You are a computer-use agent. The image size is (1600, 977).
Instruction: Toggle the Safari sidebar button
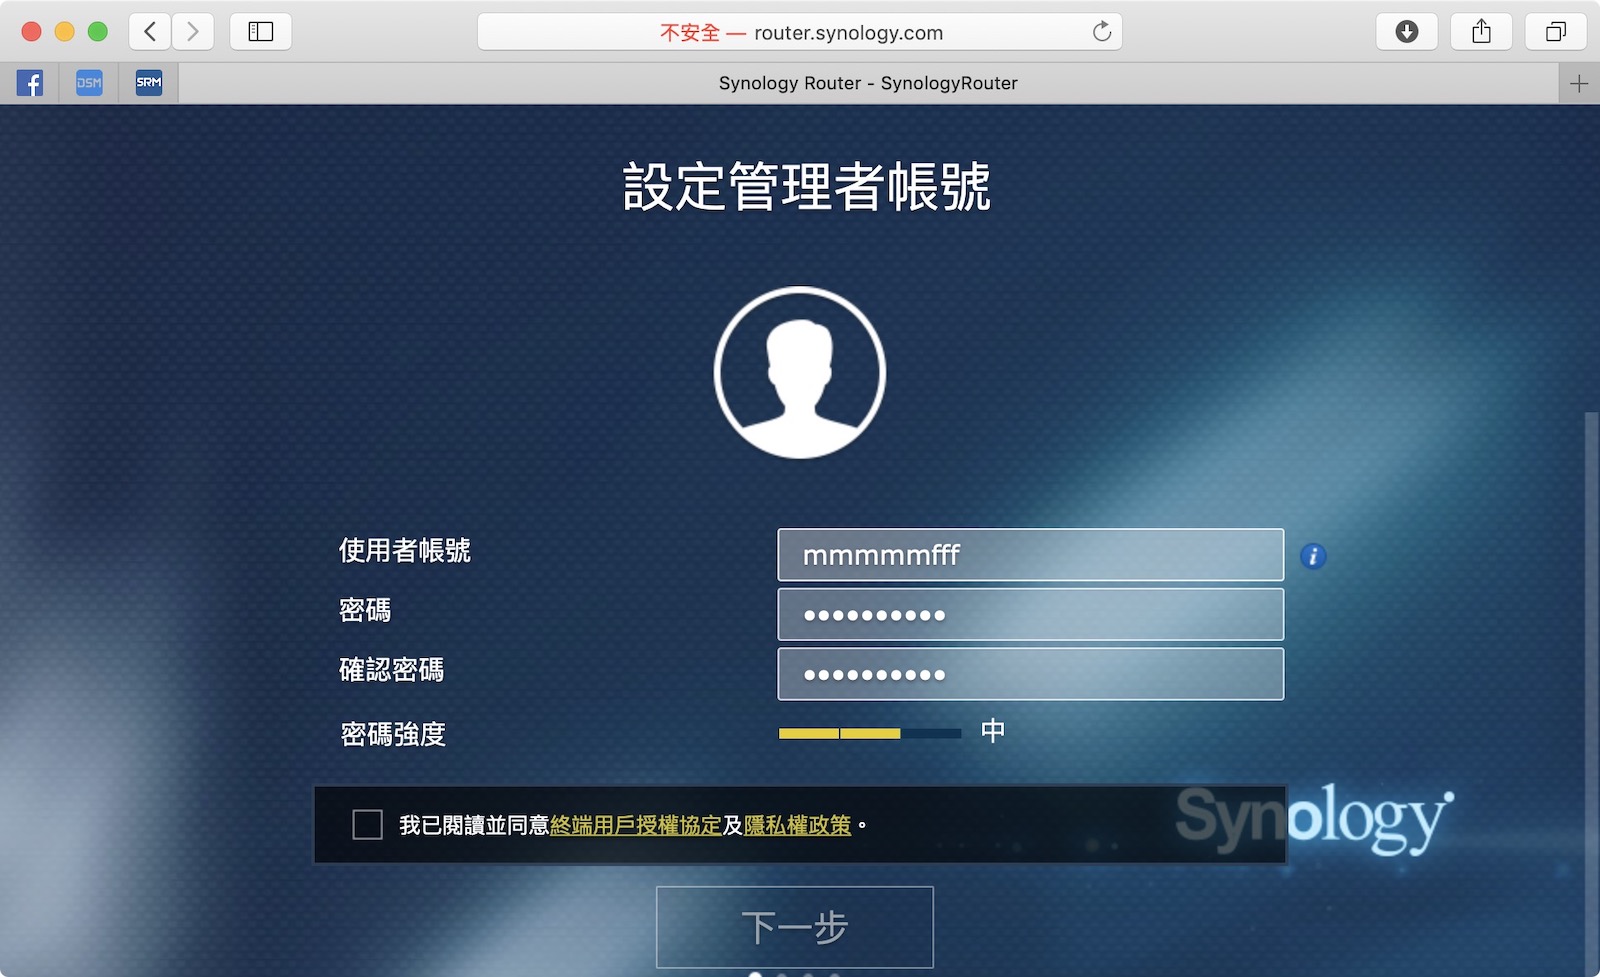(261, 32)
